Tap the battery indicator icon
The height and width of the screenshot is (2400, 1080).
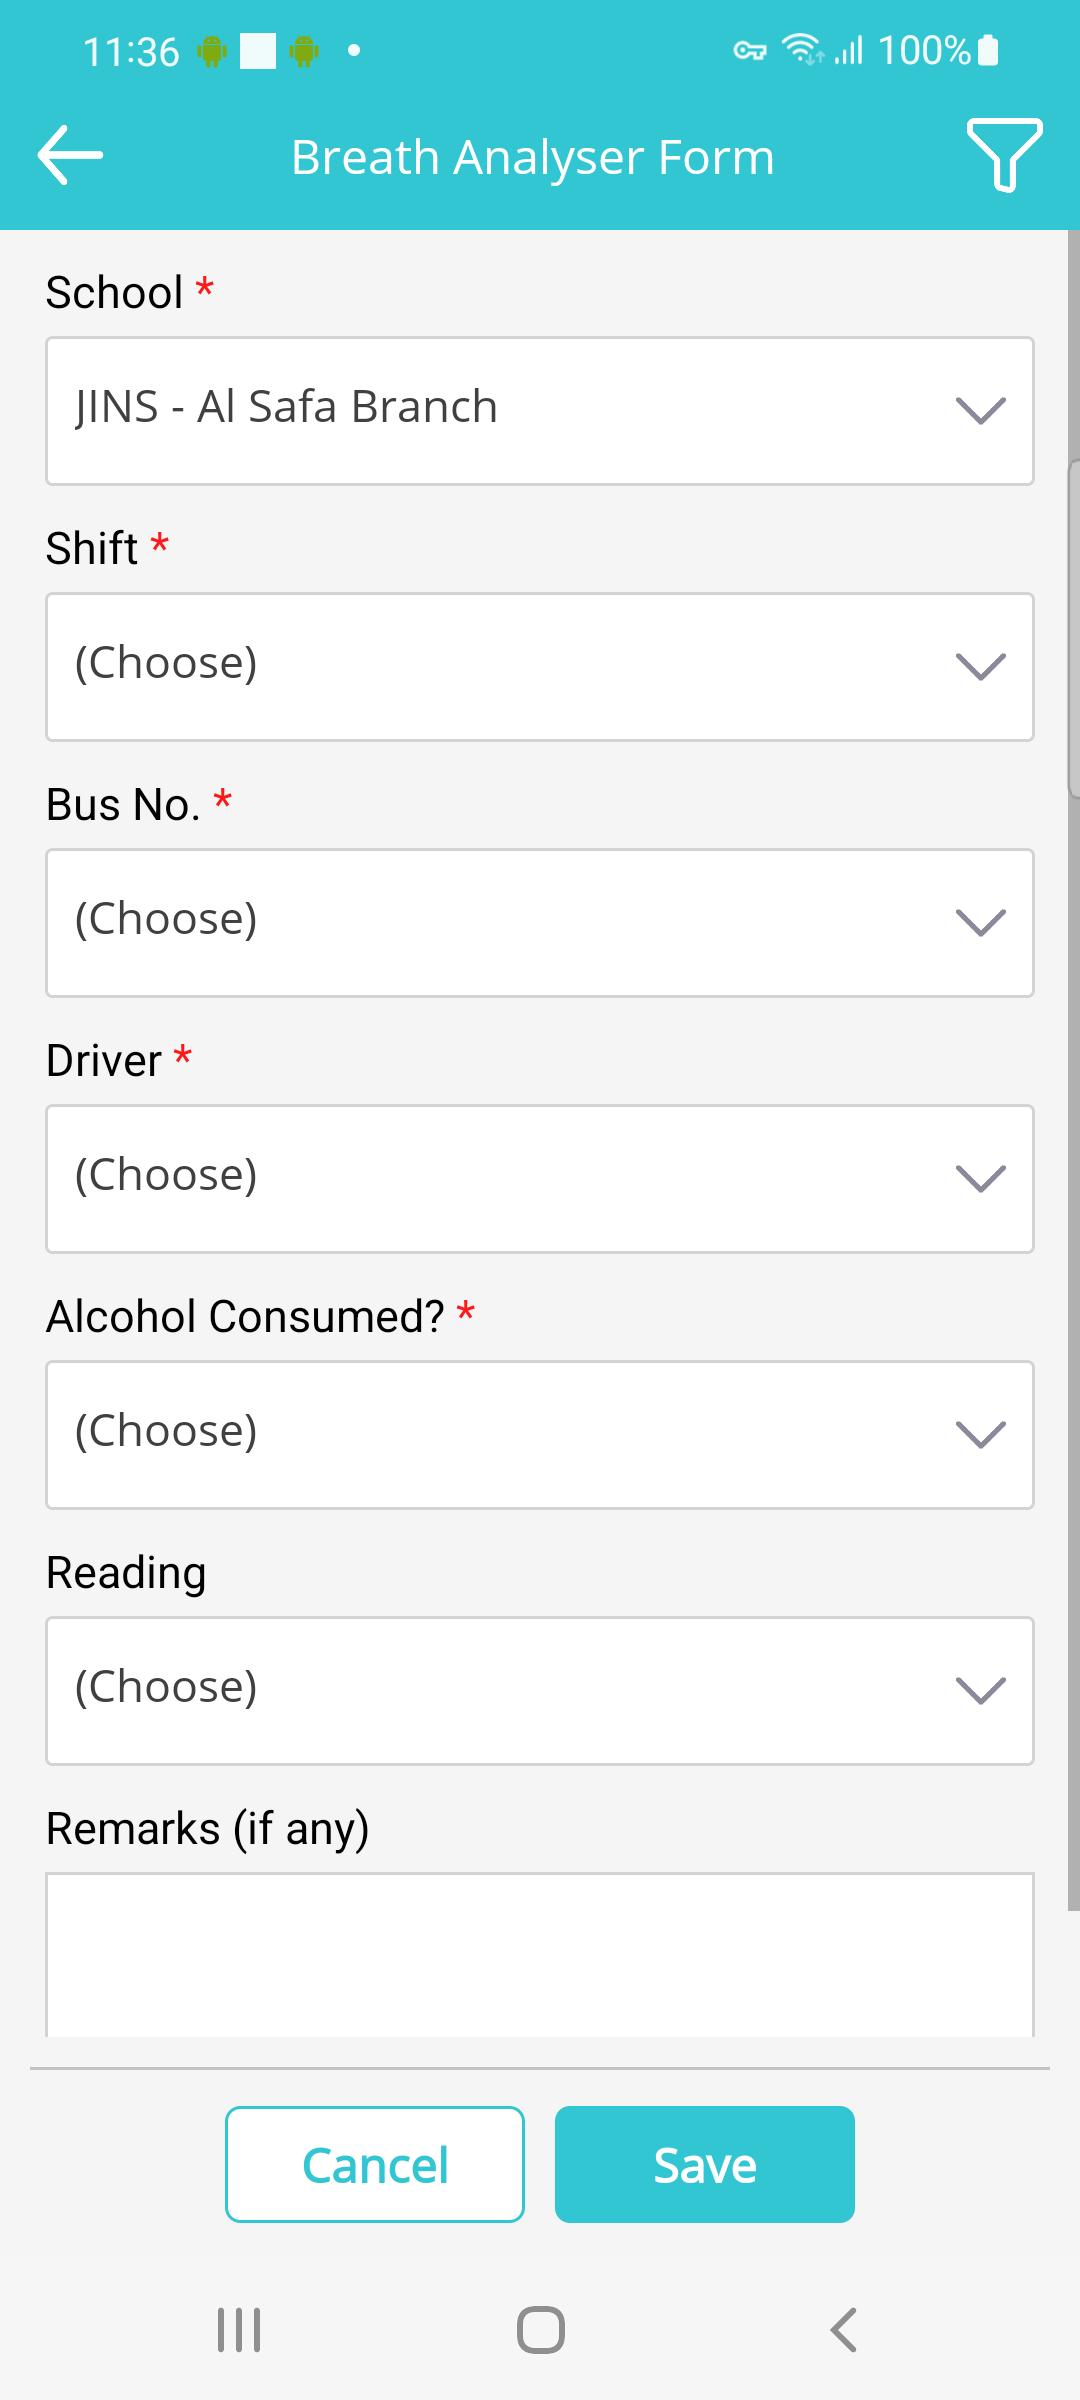[x=988, y=50]
